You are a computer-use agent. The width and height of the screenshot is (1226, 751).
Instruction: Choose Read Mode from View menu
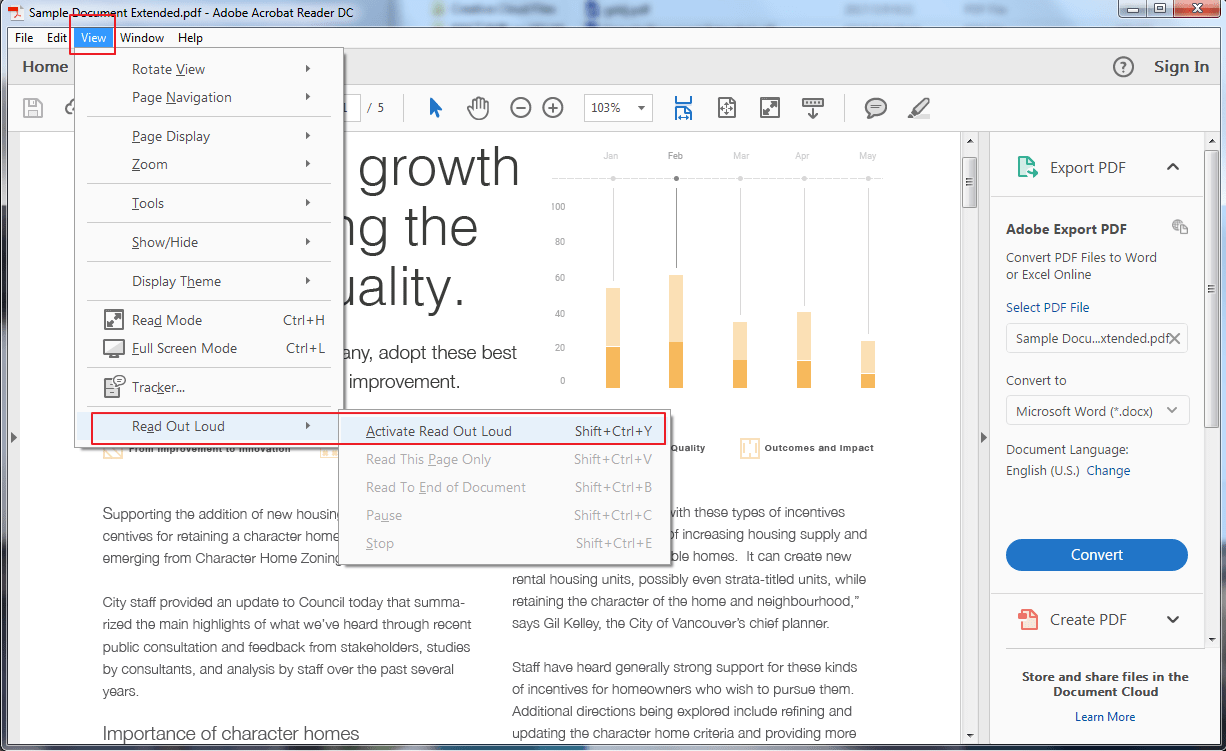(x=210, y=320)
